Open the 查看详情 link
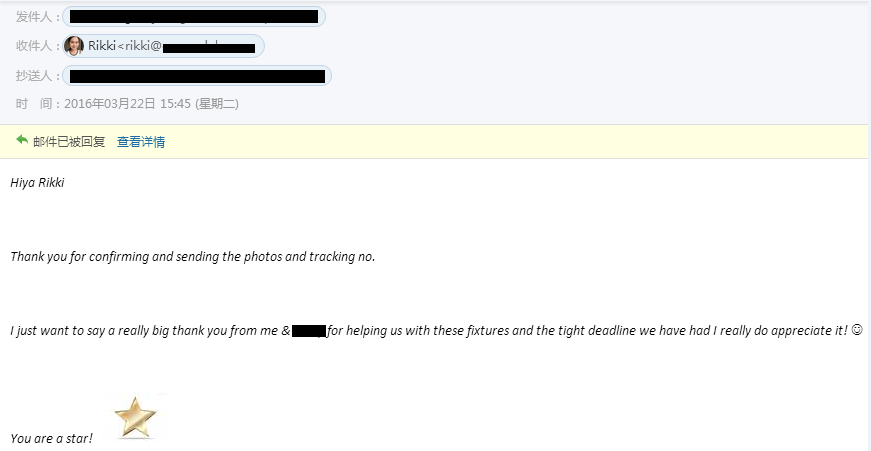Image resolution: width=871 pixels, height=451 pixels. click(141, 142)
